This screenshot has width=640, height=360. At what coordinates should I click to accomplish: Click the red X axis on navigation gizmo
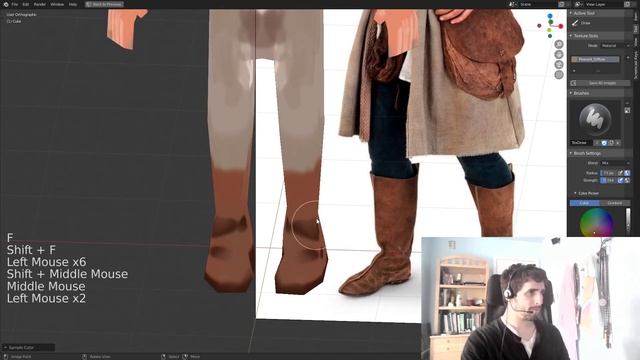click(561, 26)
